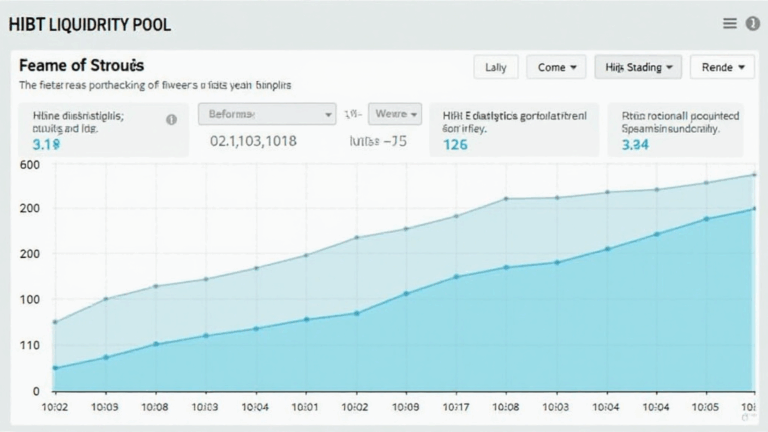Click the 10:09 x-axis label
The image size is (768, 432).
pyautogui.click(x=405, y=408)
